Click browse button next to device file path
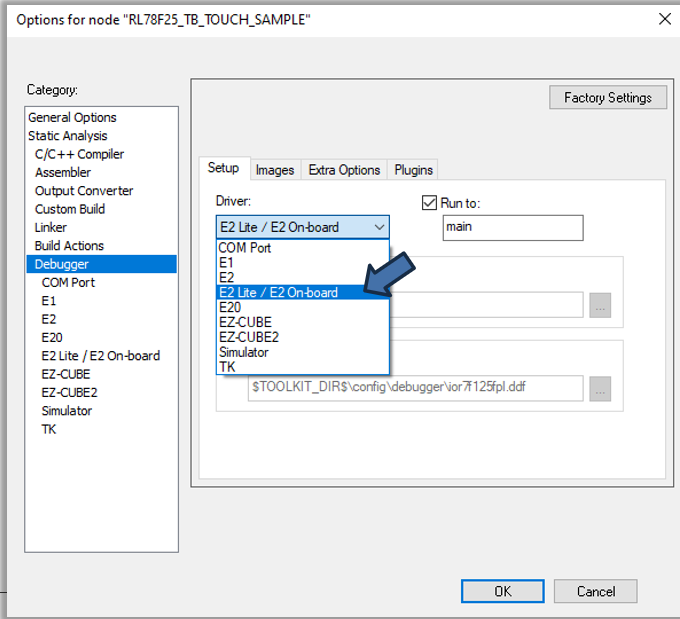This screenshot has height=619, width=680. click(599, 390)
